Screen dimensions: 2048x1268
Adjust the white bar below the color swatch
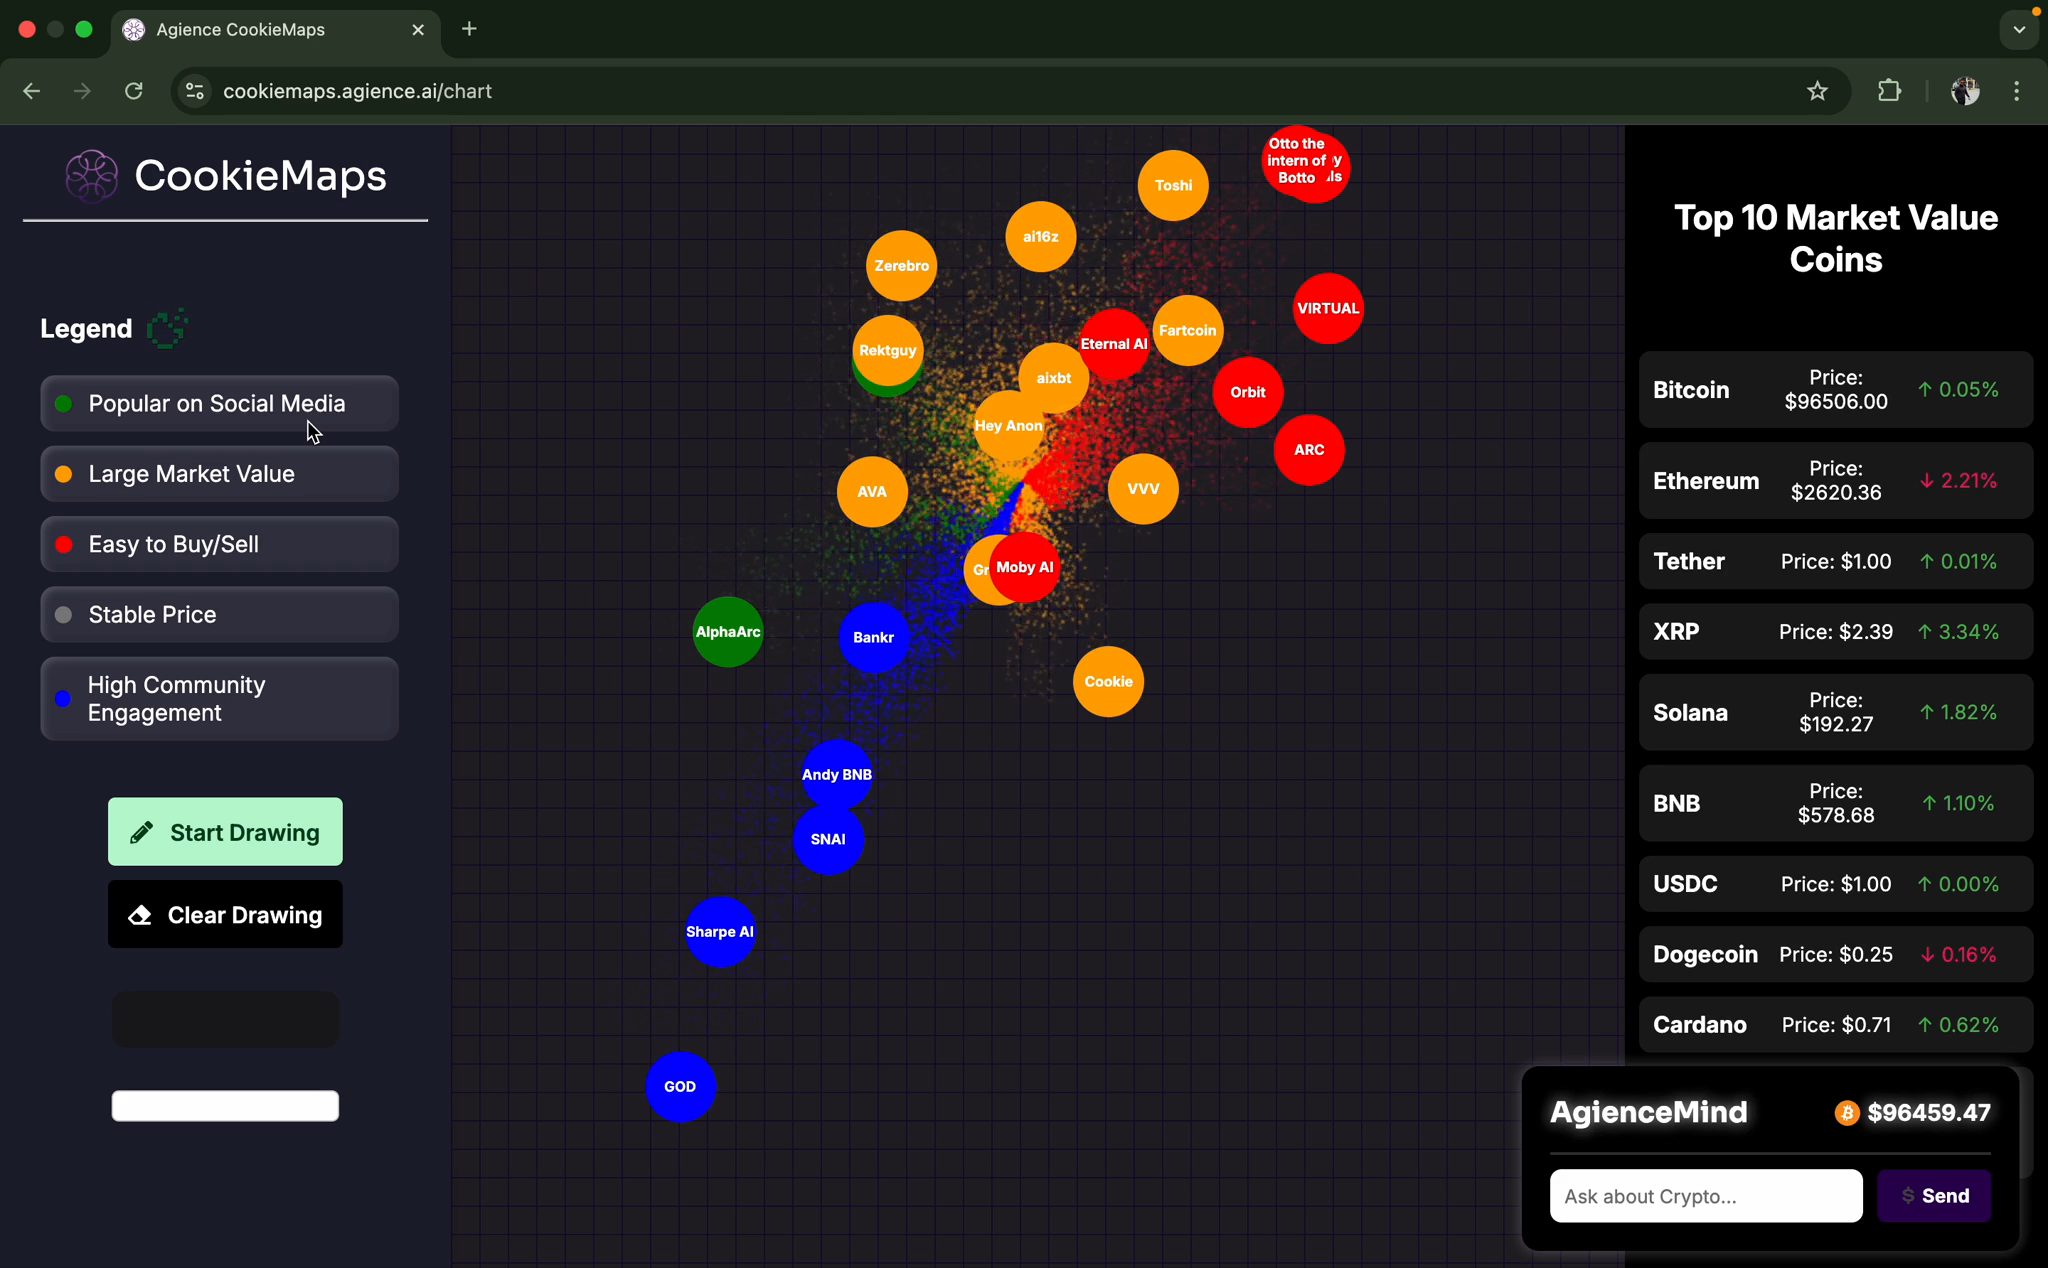[225, 1106]
